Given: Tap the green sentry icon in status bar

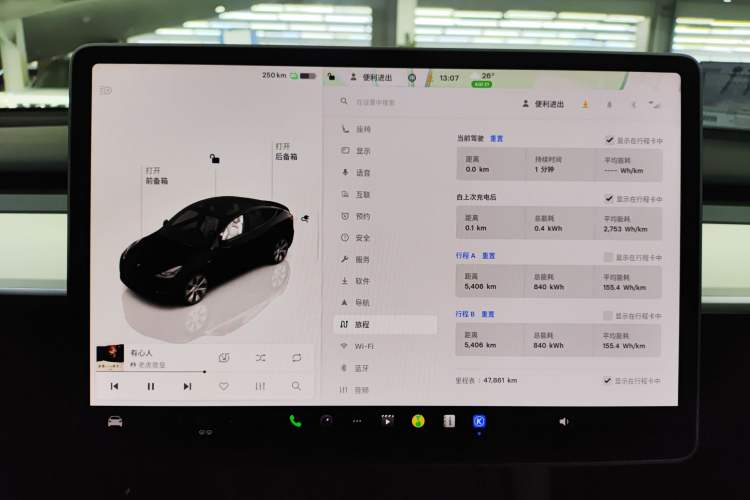Looking at the screenshot, I should coord(411,78).
